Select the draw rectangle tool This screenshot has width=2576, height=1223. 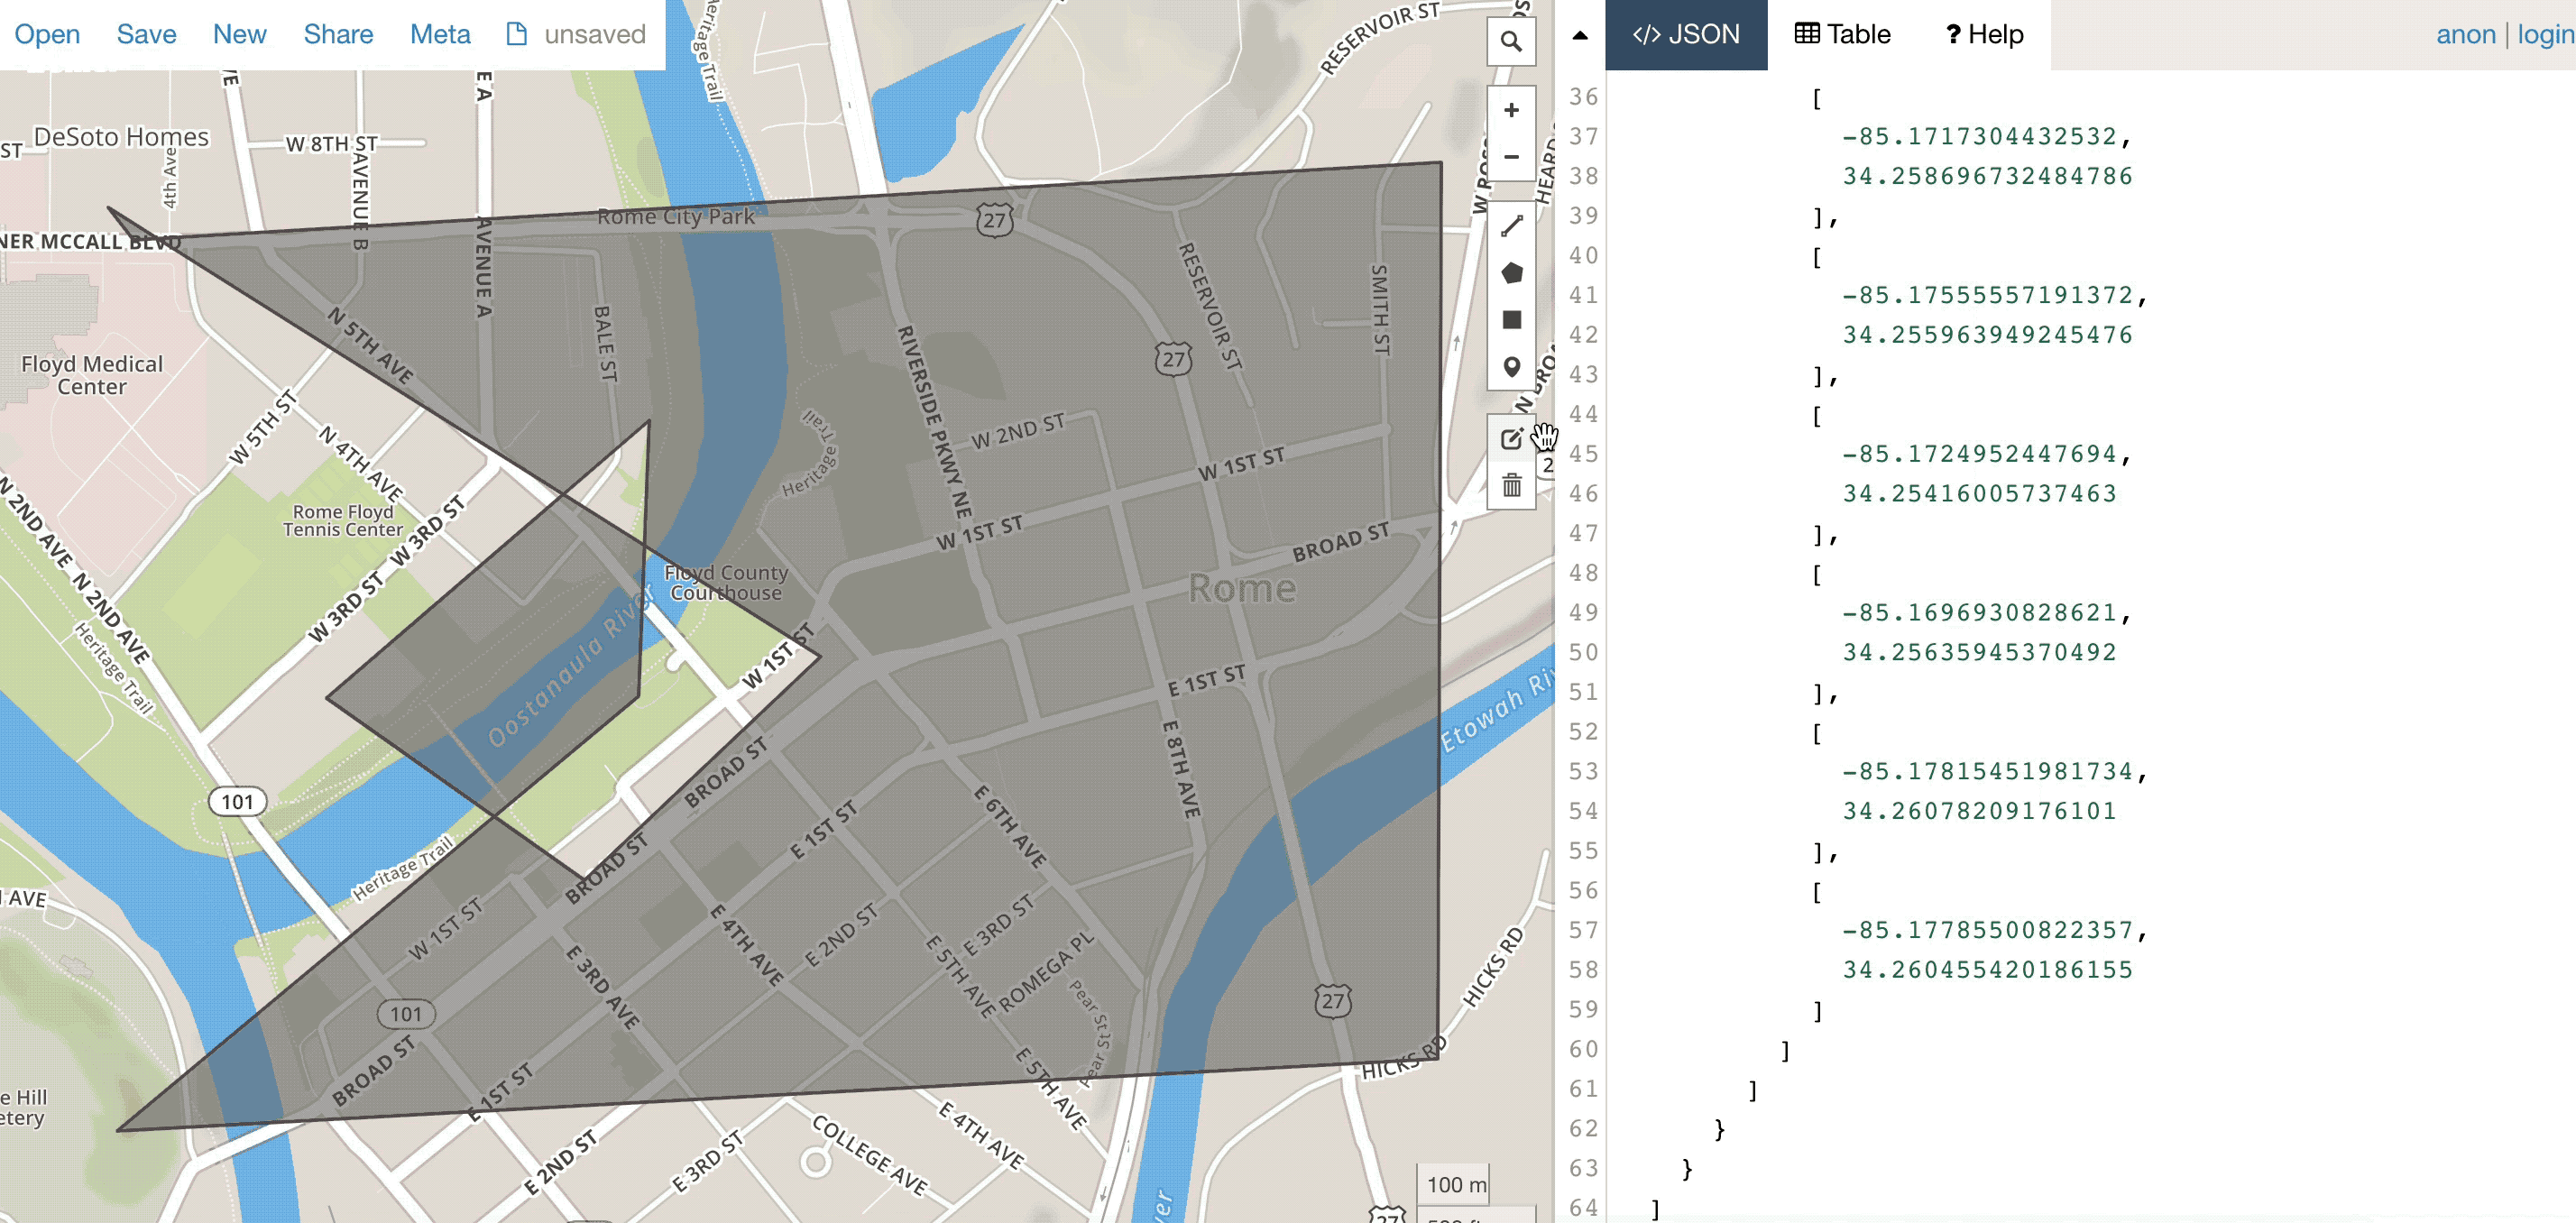coord(1511,320)
